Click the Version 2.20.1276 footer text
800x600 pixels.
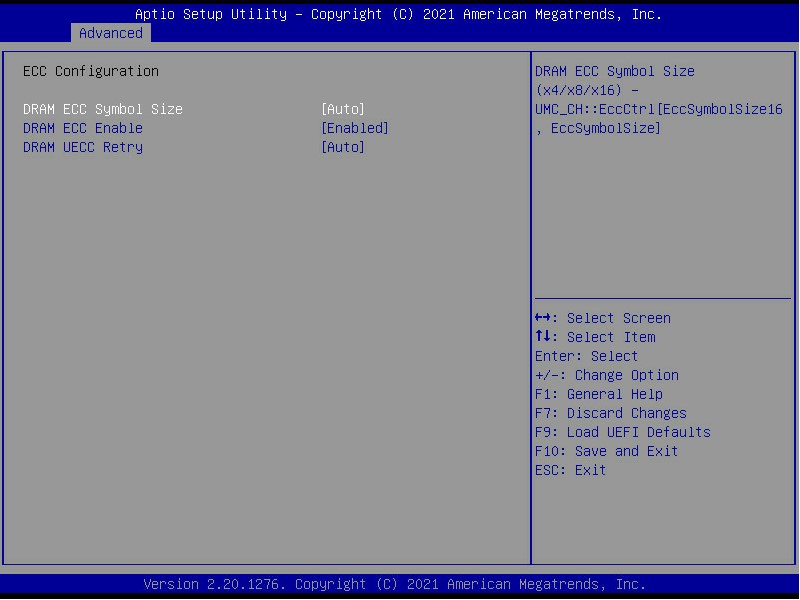(394, 584)
